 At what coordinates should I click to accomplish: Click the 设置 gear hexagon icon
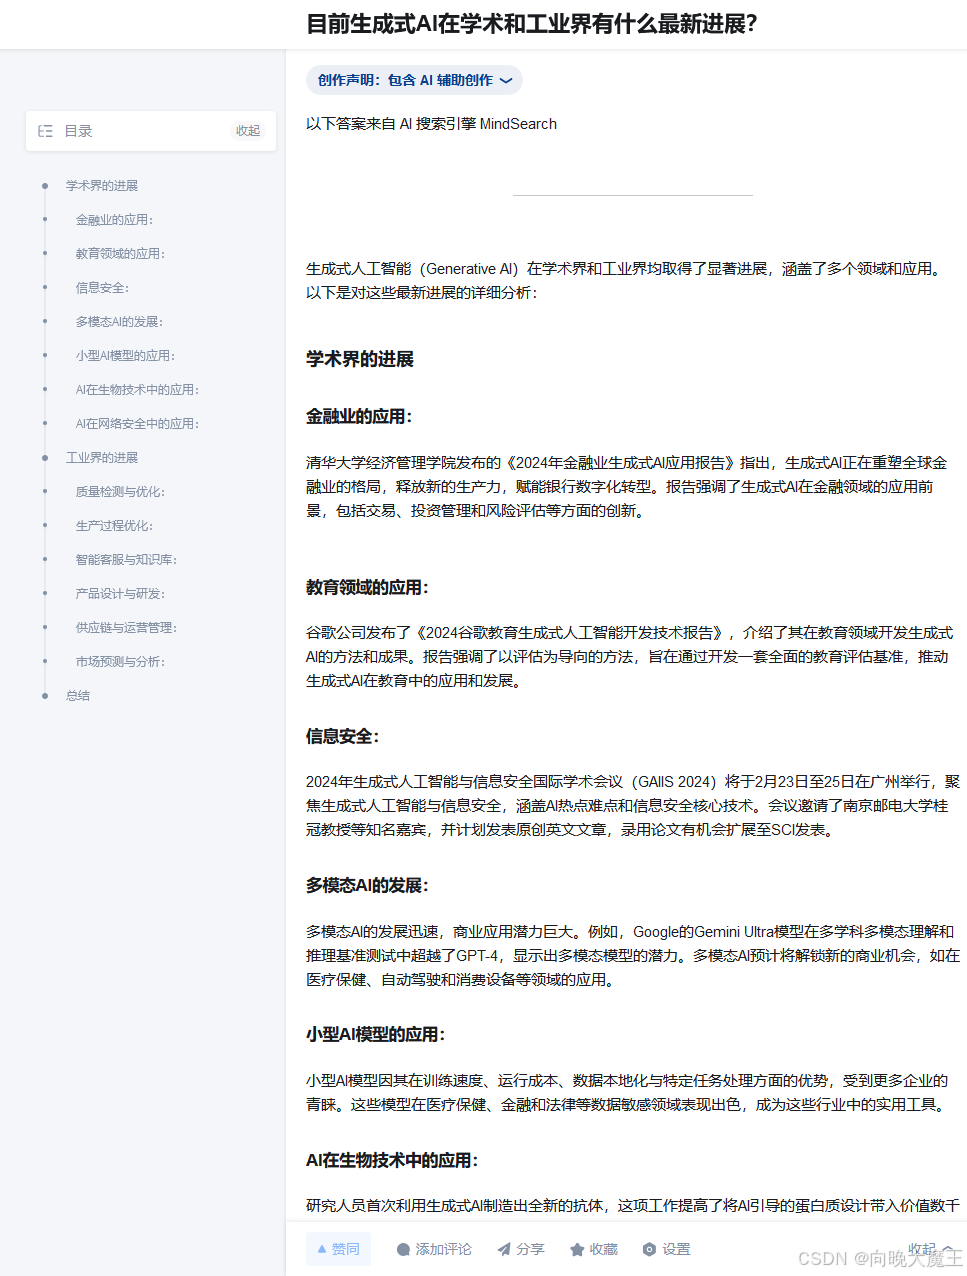point(649,1249)
